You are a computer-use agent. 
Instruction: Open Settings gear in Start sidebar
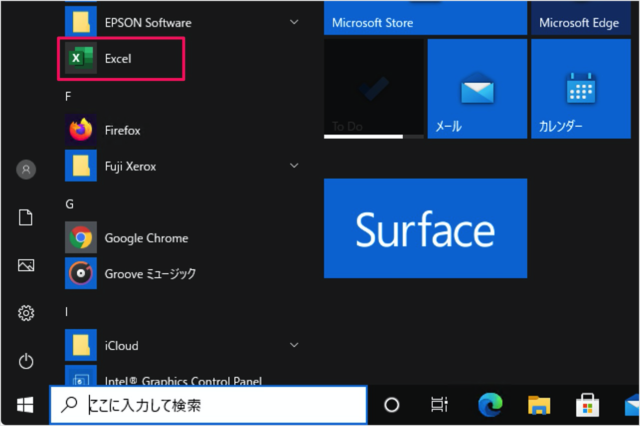point(26,313)
